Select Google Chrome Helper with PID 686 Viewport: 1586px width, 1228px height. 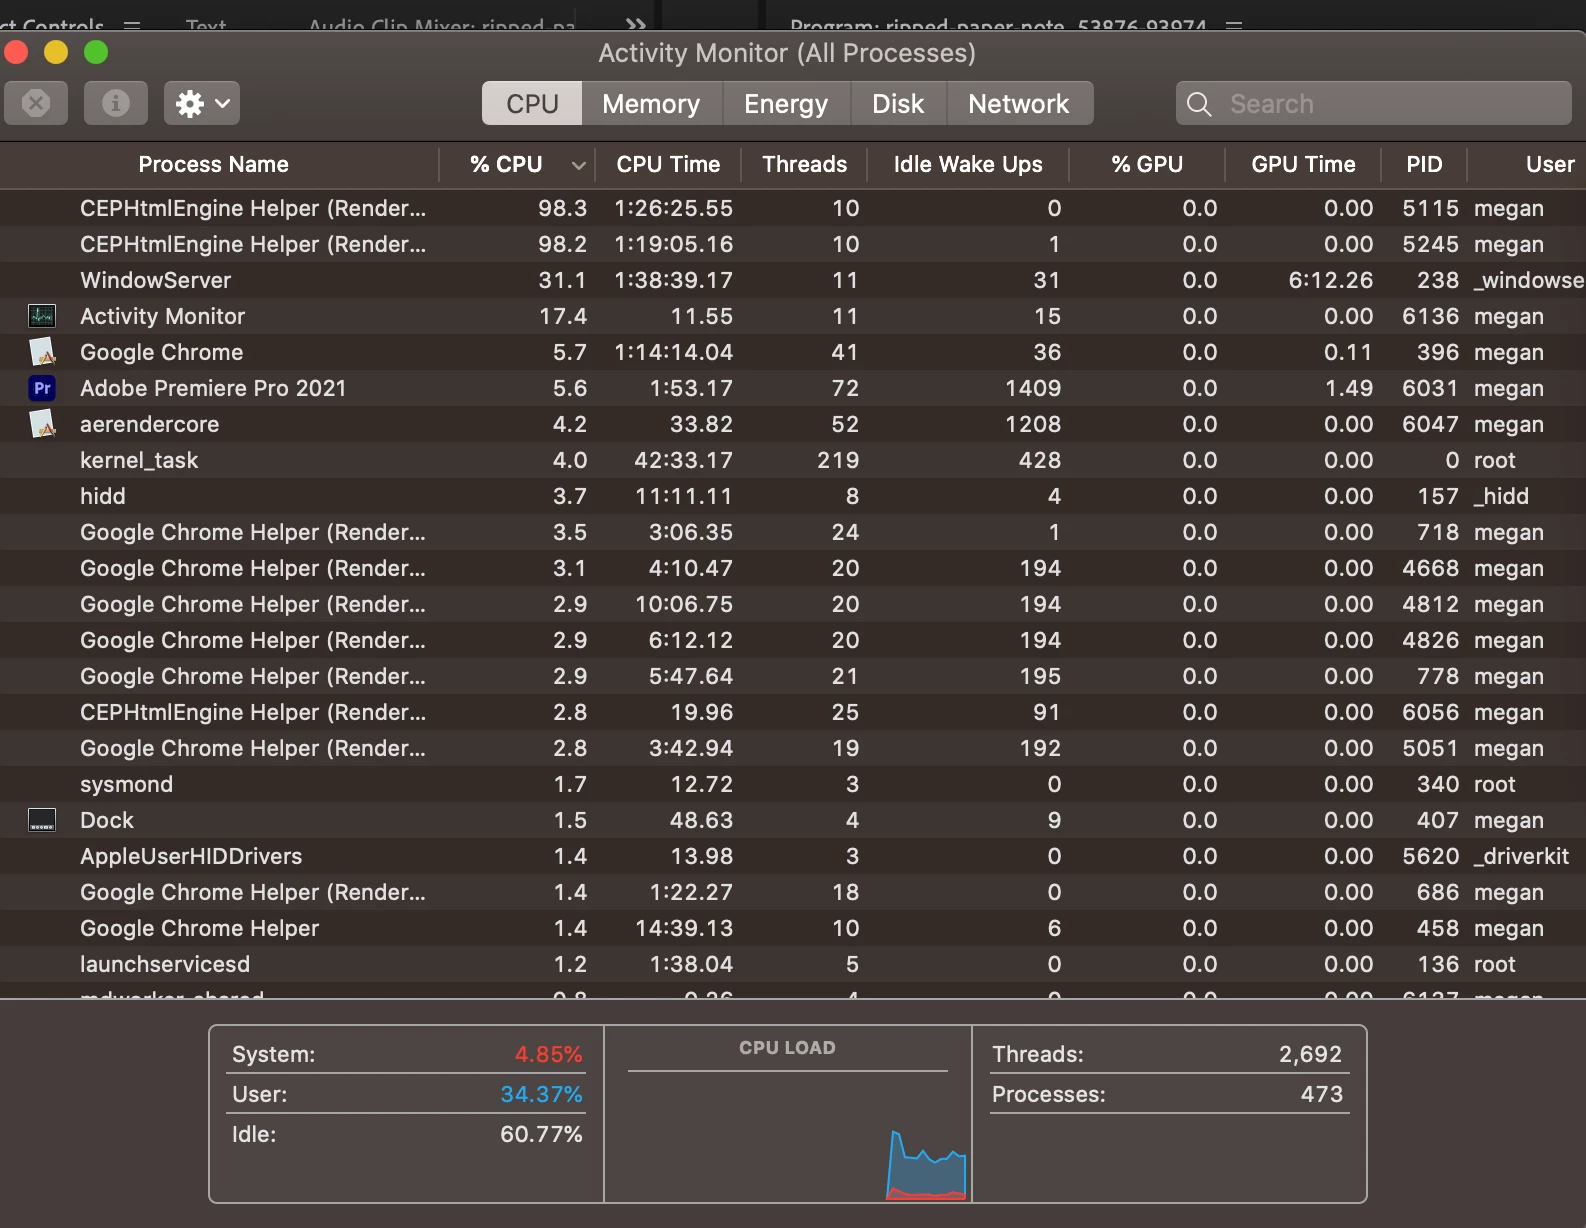(793, 892)
